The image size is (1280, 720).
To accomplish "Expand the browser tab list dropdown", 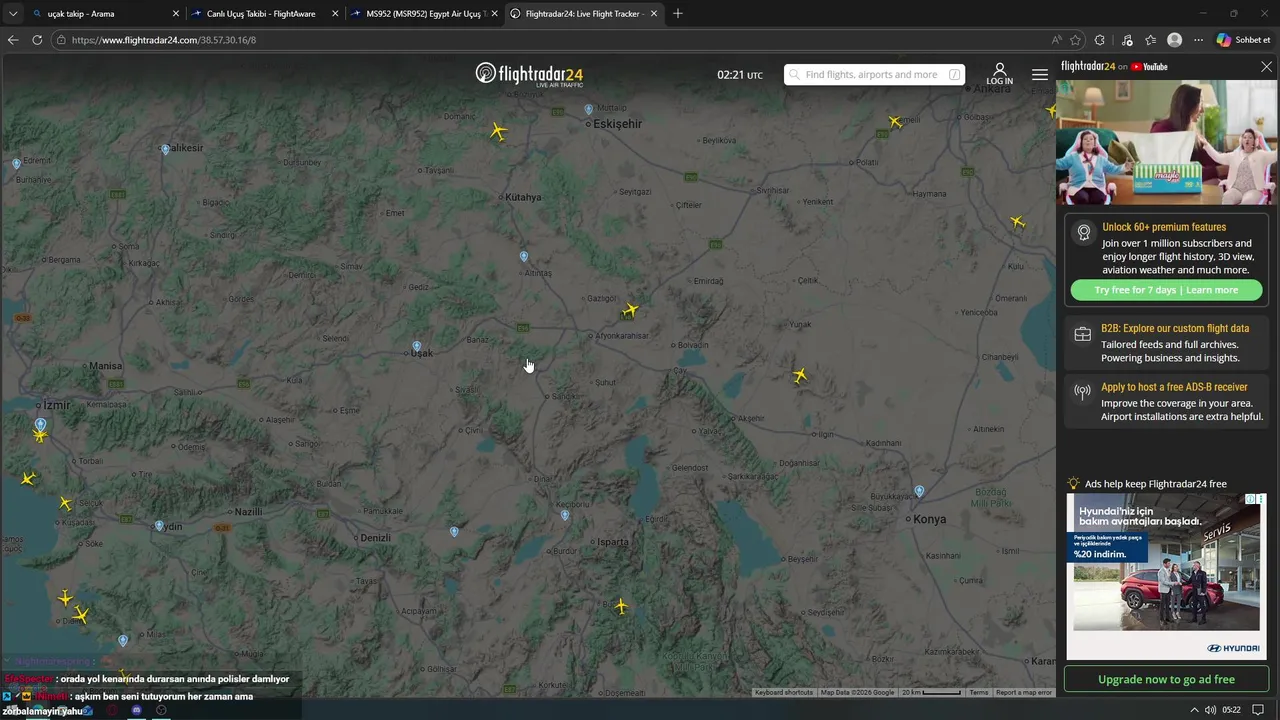I will point(13,14).
